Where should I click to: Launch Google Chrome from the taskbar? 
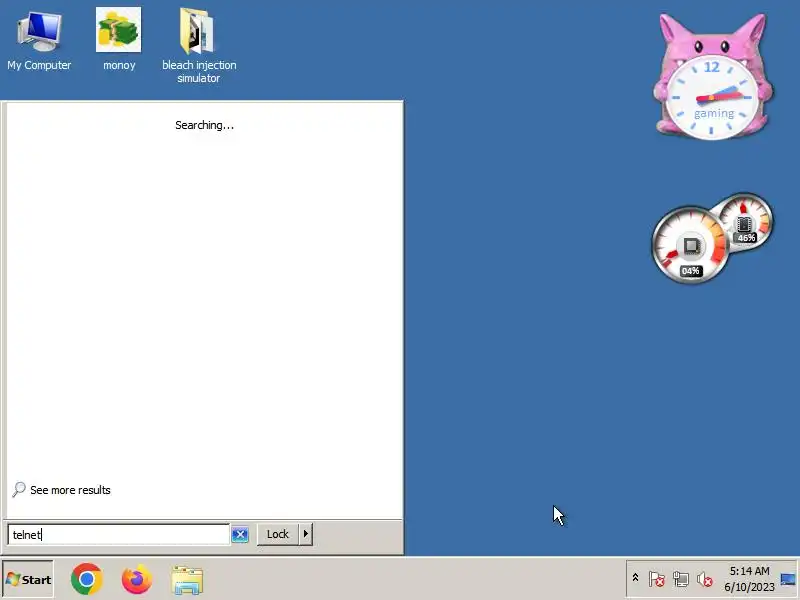click(87, 579)
